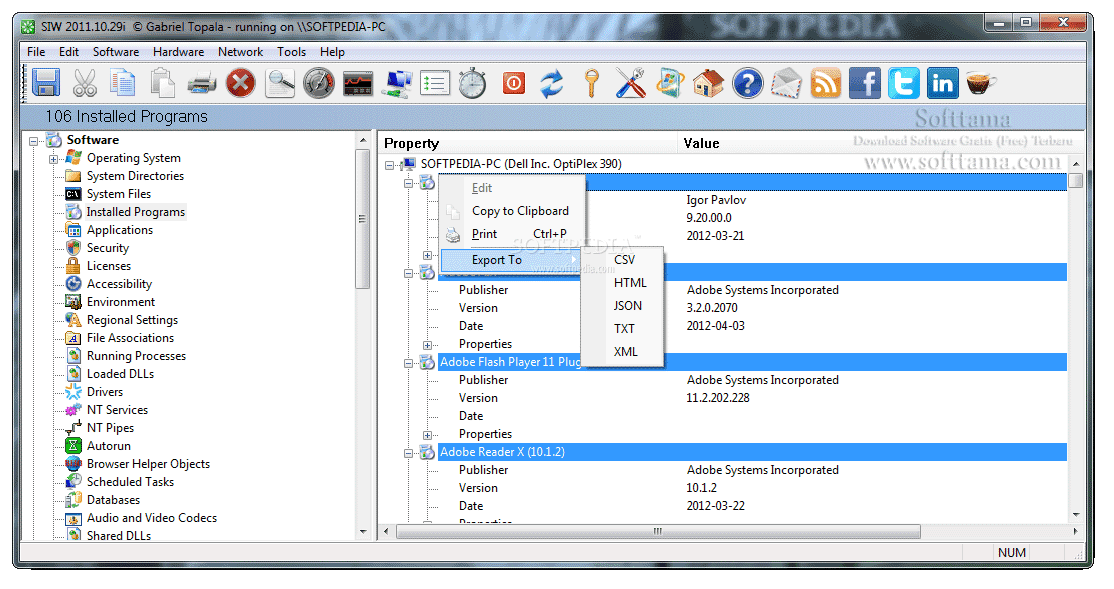
Task: Open the Hardware menu
Action: 178,51
